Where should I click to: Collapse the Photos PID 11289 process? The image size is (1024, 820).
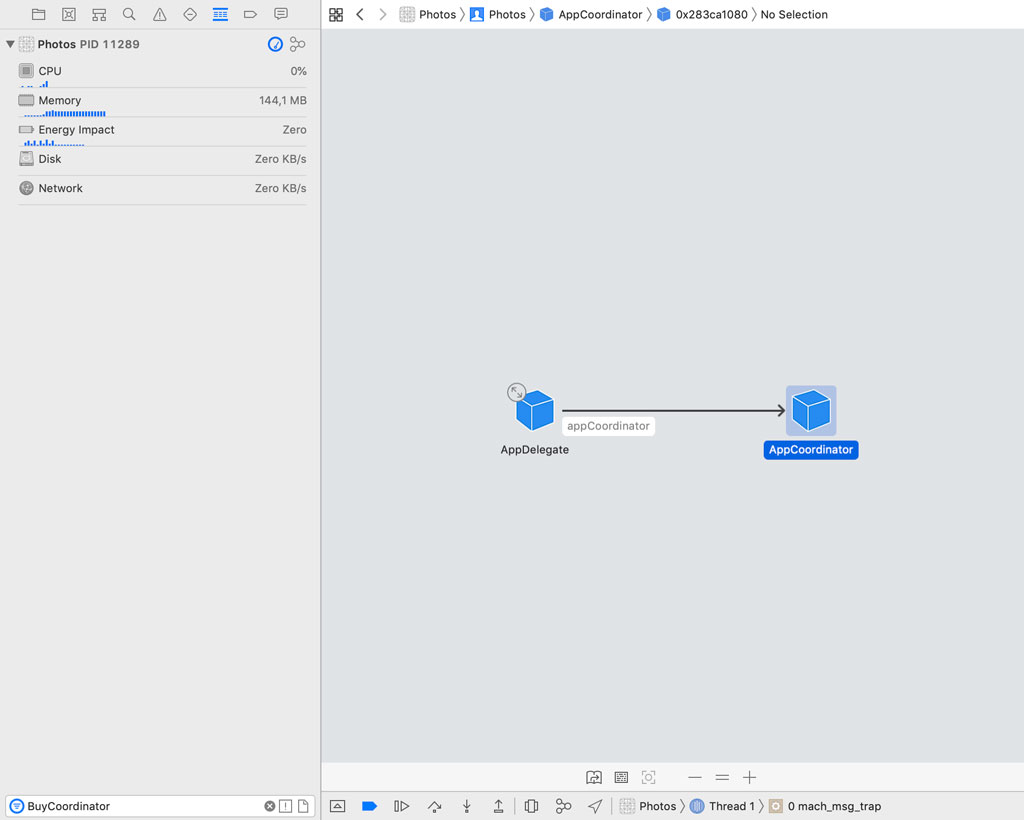(9, 44)
